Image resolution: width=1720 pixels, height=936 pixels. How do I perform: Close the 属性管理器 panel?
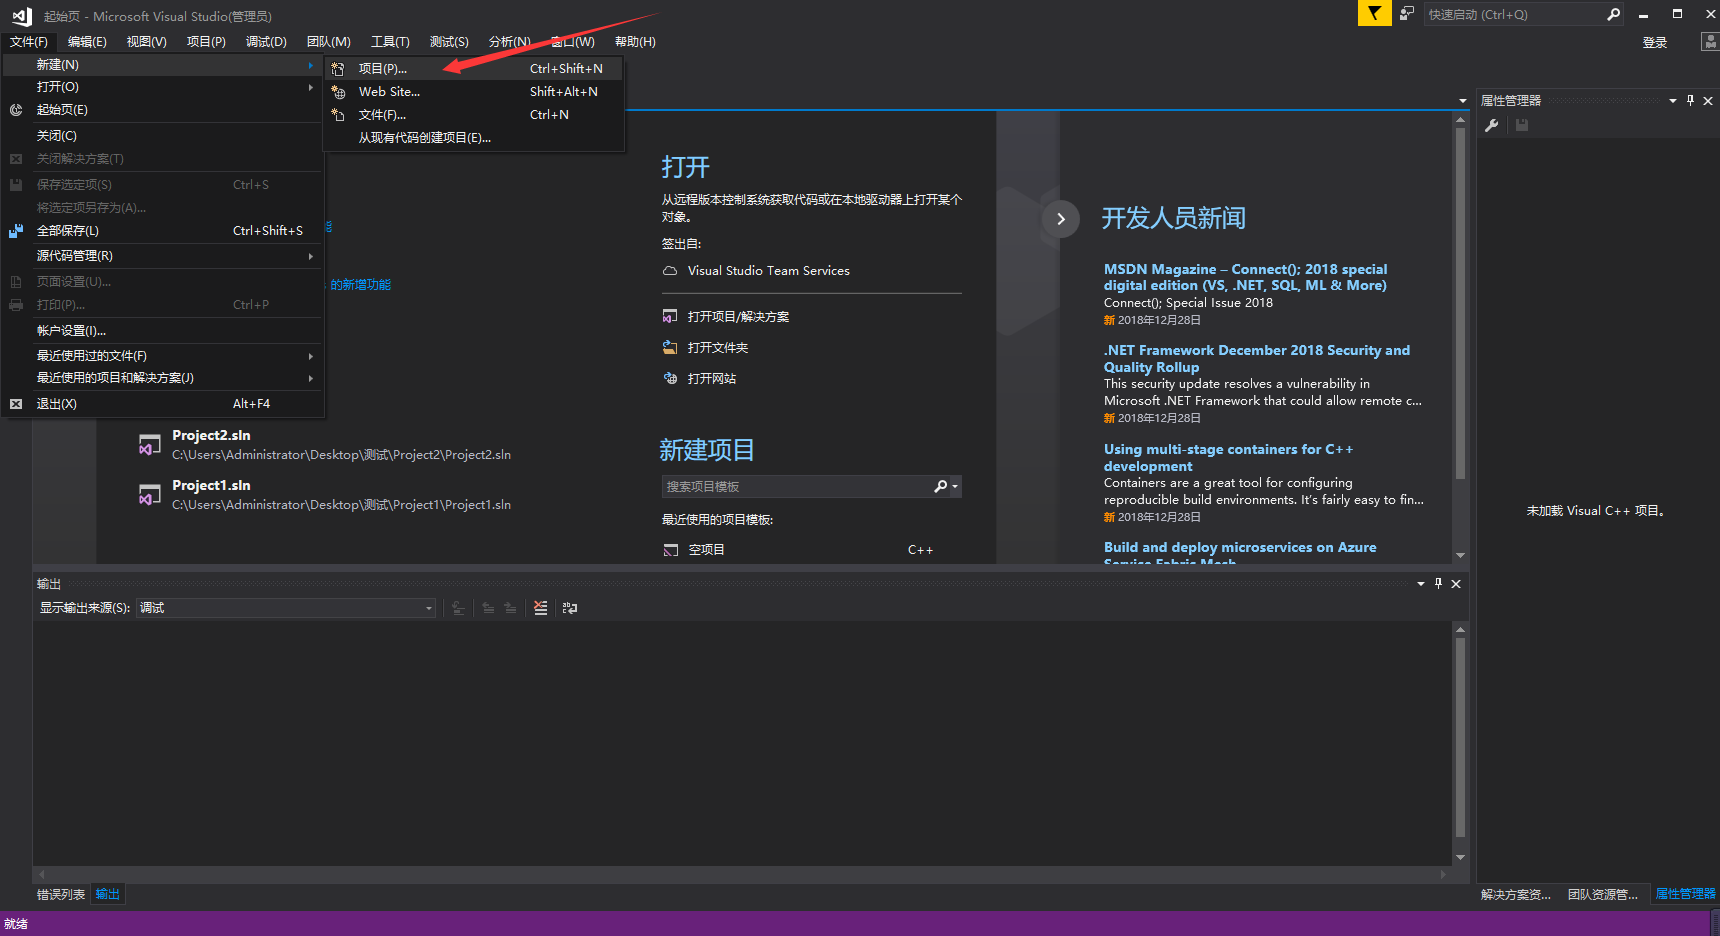(1708, 100)
